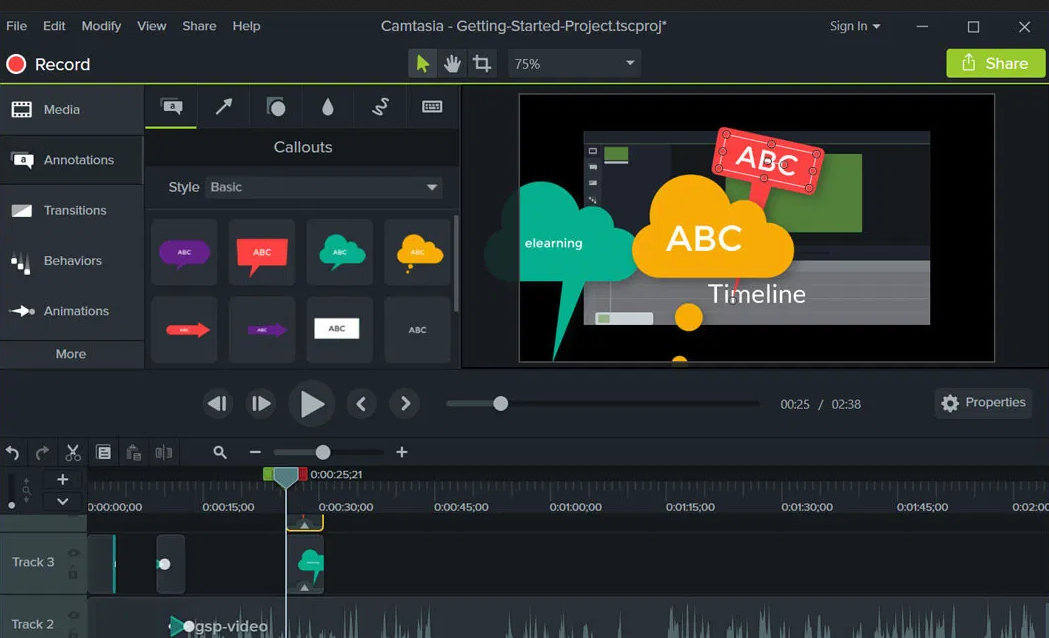Activate the pan hand tool
This screenshot has height=638, width=1049.
pyautogui.click(x=453, y=64)
